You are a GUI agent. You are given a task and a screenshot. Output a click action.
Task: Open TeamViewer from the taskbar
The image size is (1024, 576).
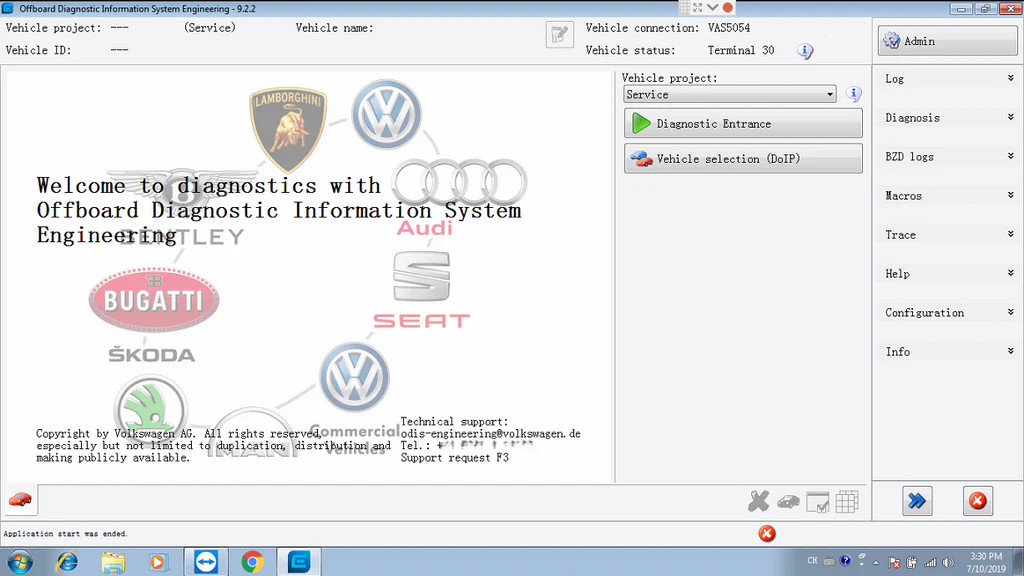[x=206, y=562]
